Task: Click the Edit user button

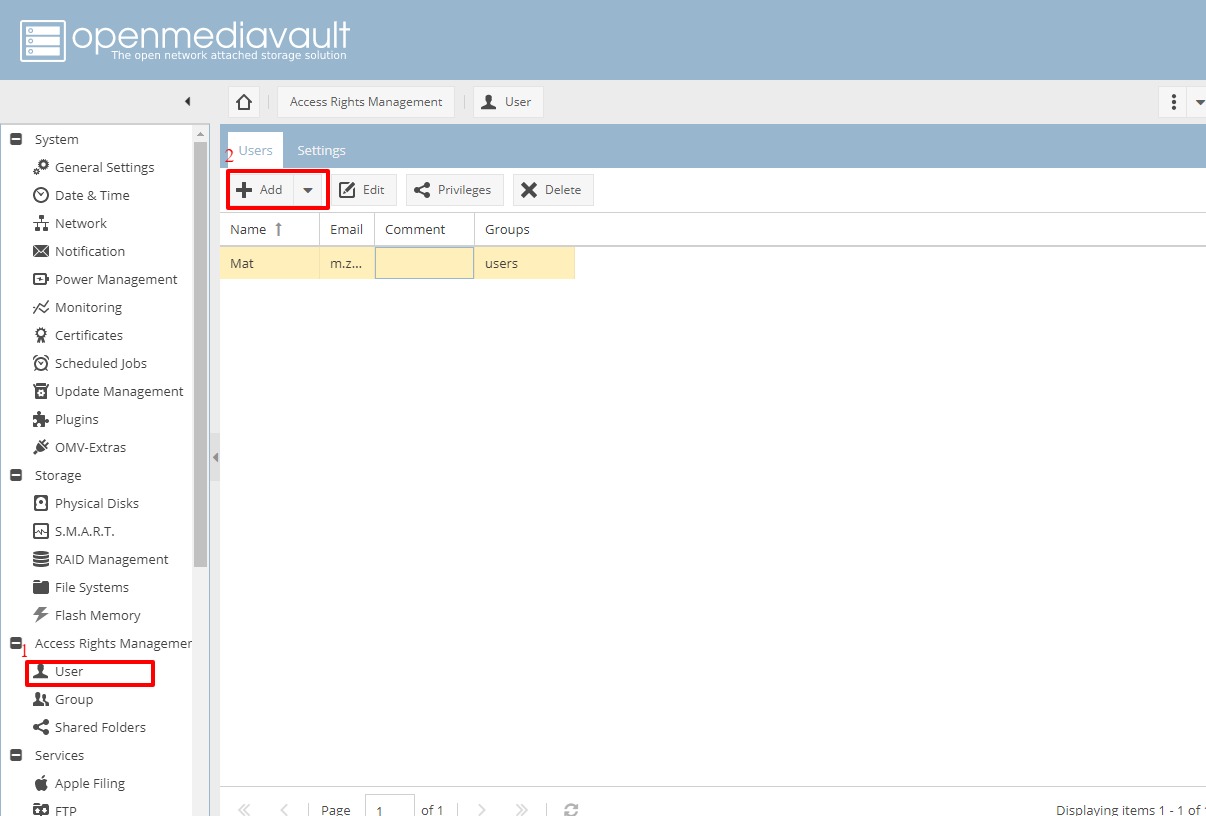Action: pyautogui.click(x=363, y=190)
